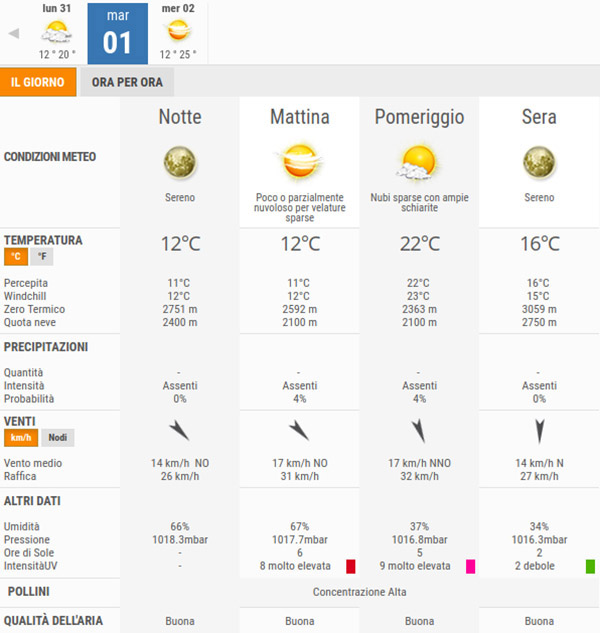Click the PRECIPITAZIONI section label
600x633 pixels.
click(x=46, y=347)
